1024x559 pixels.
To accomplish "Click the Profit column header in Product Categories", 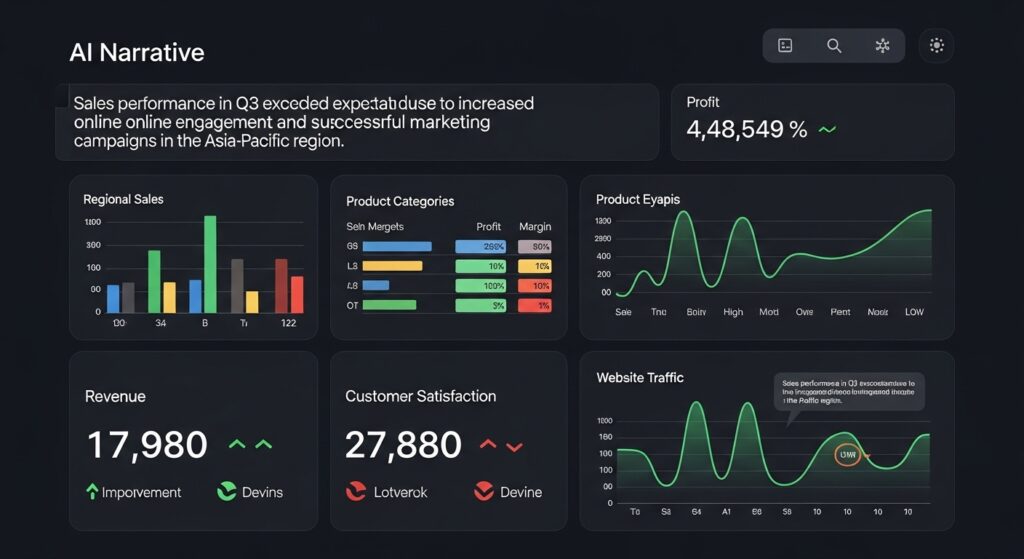I will 489,227.
